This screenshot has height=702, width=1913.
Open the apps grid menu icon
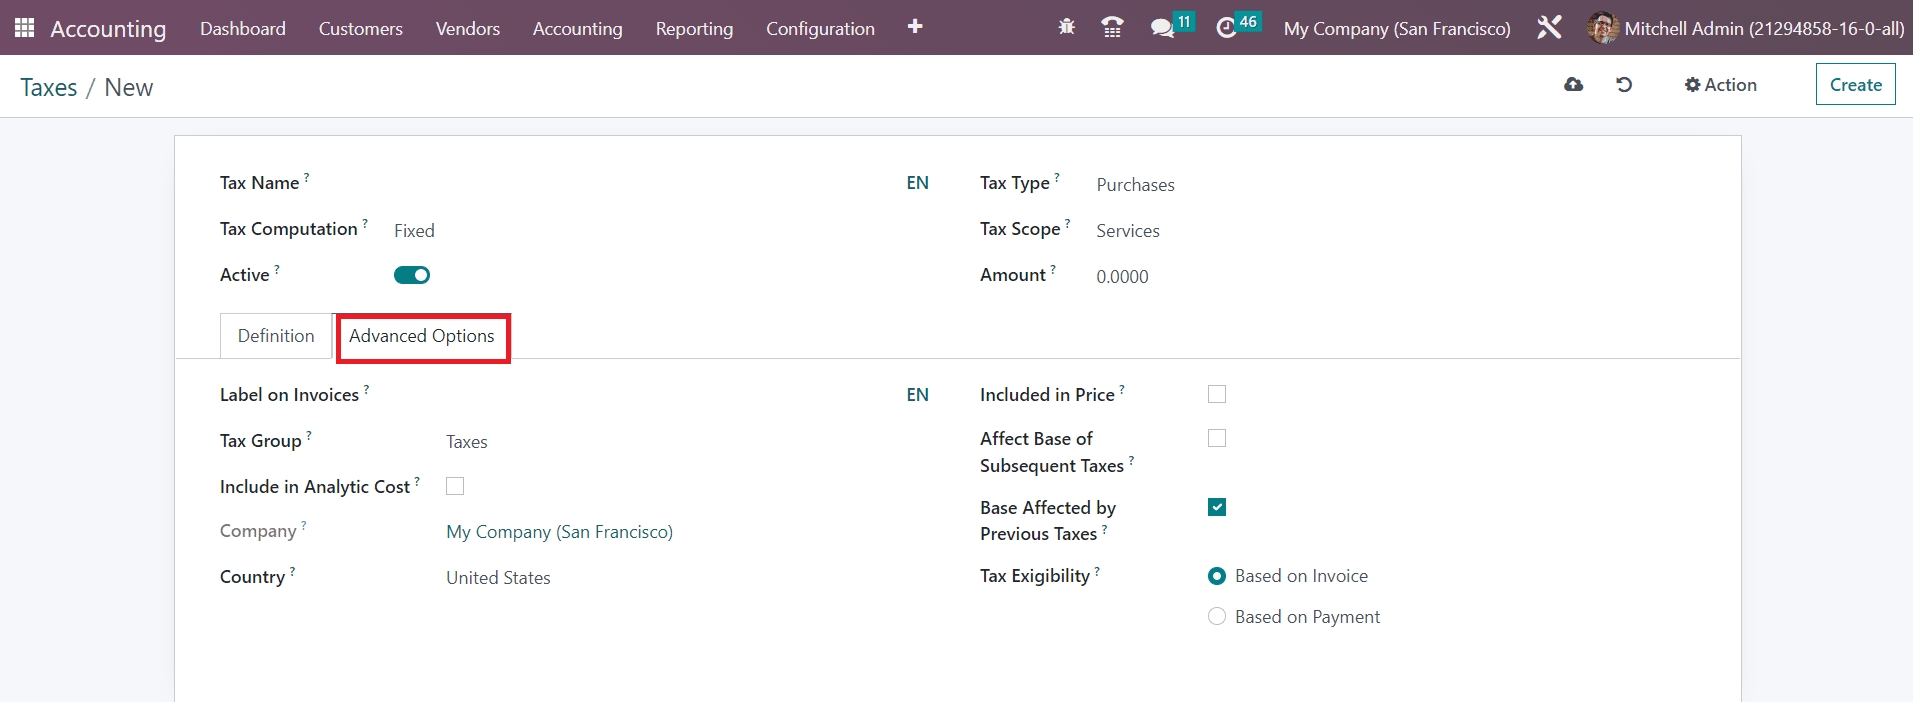(x=24, y=28)
